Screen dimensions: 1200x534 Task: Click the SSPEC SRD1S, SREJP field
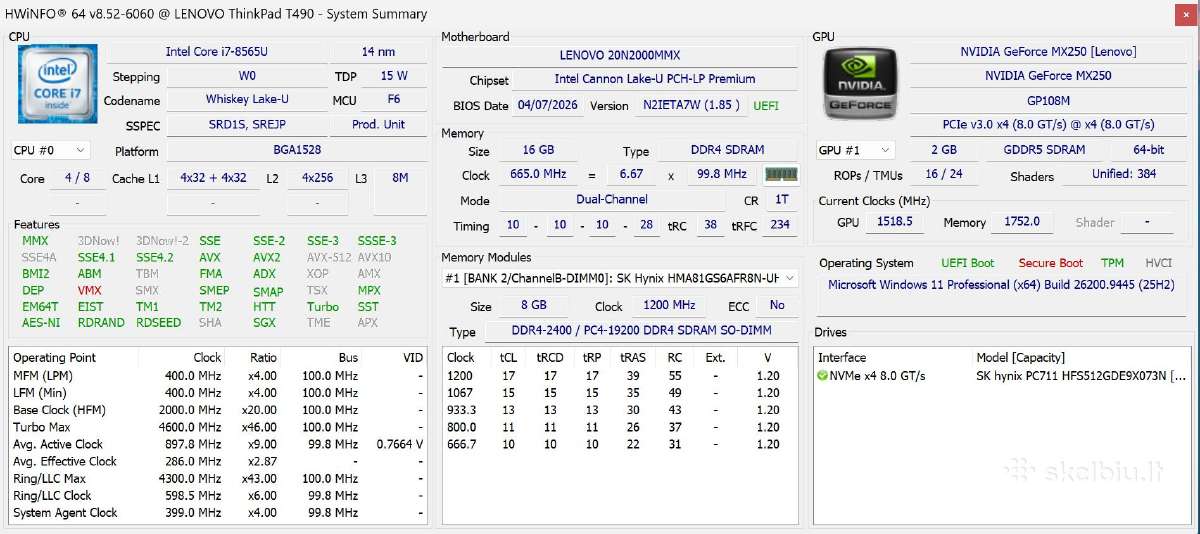[x=246, y=125]
